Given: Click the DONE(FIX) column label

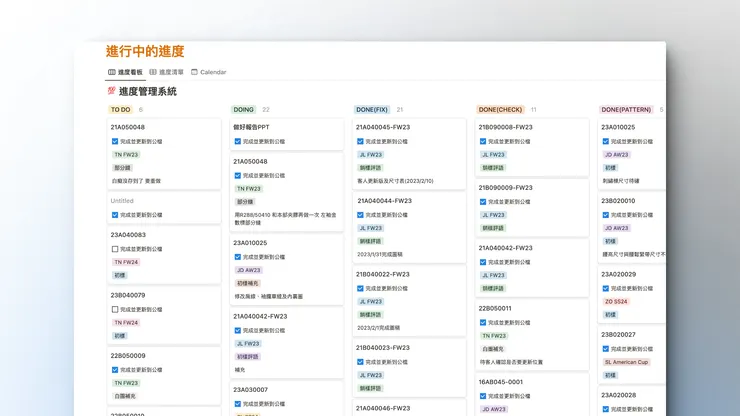Looking at the screenshot, I should 372,110.
